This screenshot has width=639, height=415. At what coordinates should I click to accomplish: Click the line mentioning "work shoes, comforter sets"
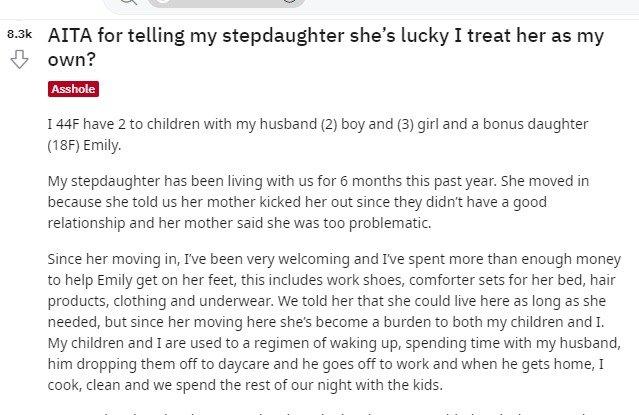pos(331,280)
